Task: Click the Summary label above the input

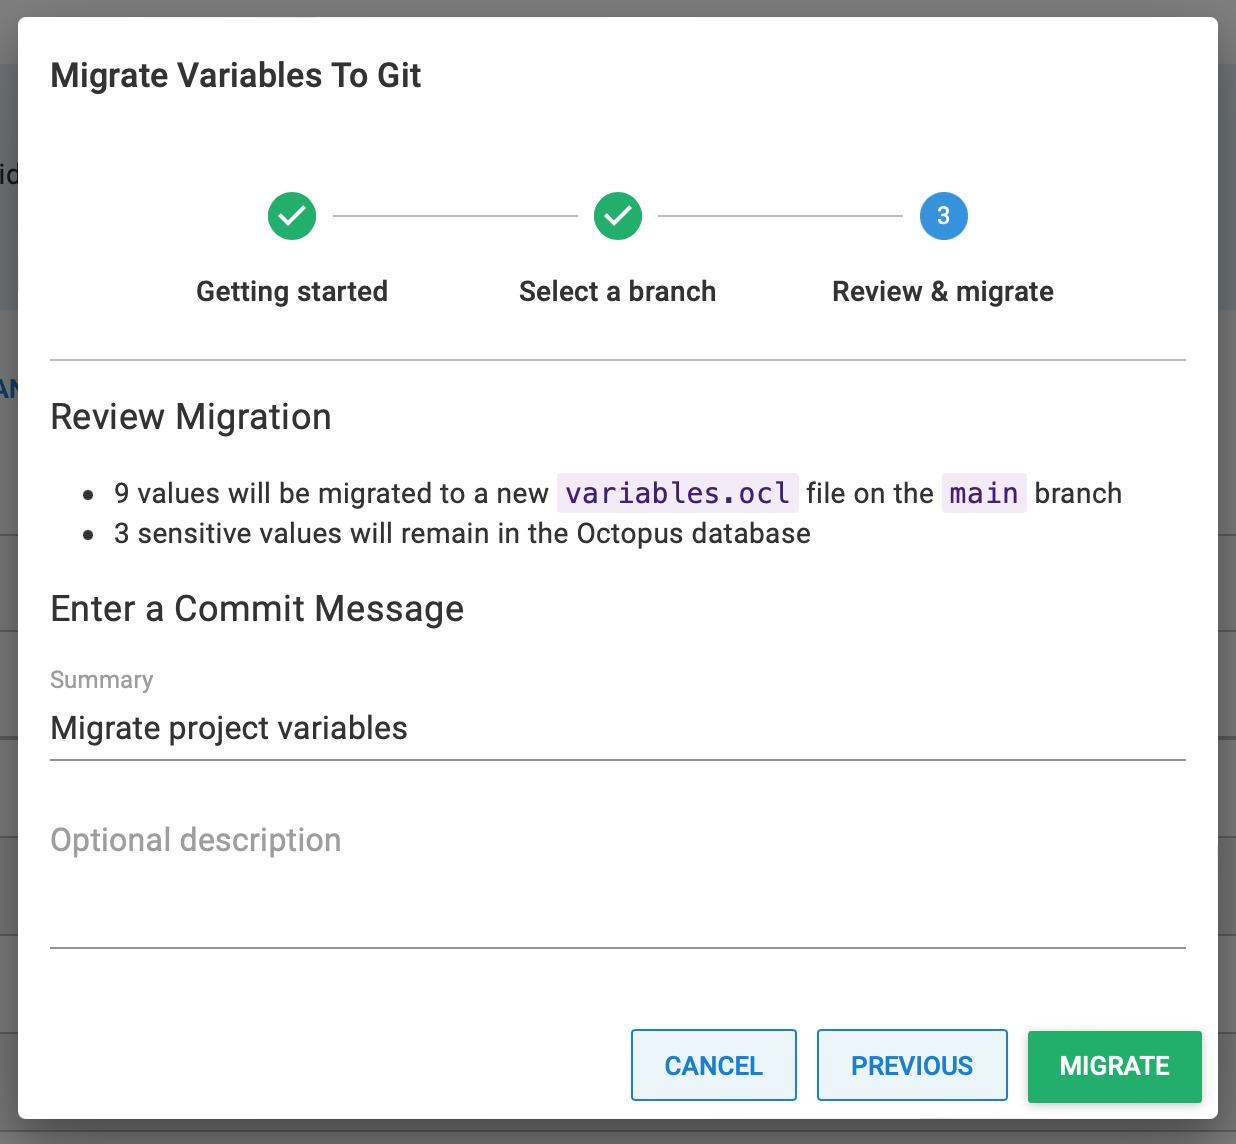Action: click(x=101, y=679)
